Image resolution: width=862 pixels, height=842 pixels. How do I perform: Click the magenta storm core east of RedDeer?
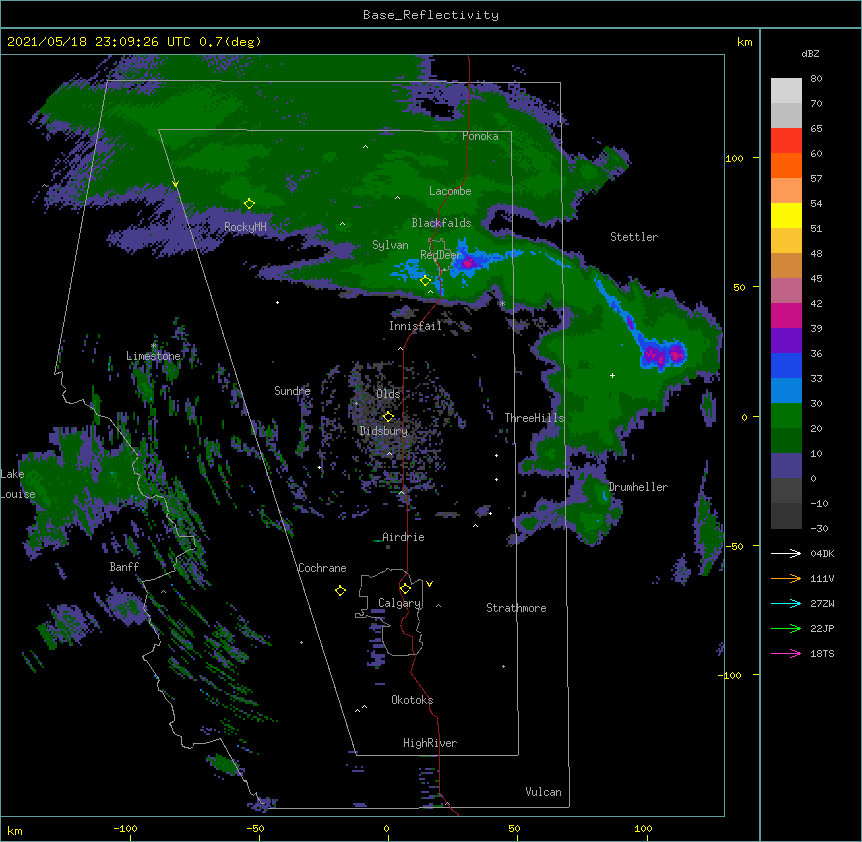(x=468, y=263)
